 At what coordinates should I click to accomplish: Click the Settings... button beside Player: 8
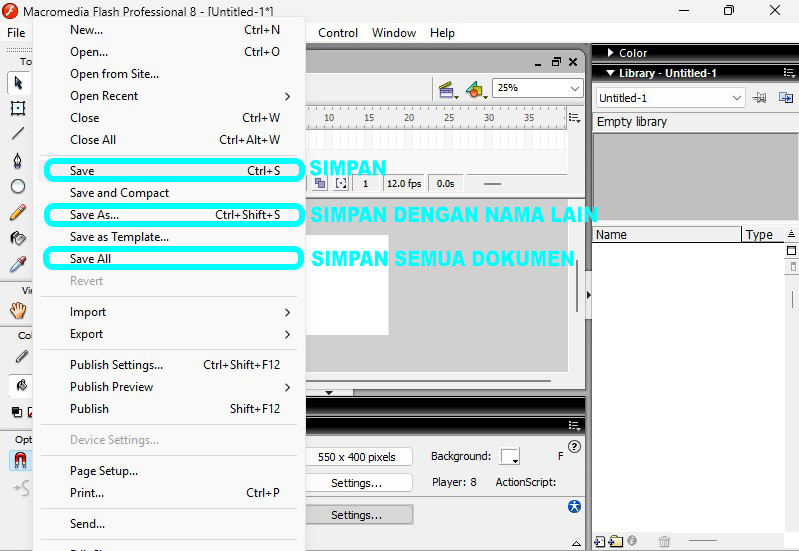click(356, 483)
